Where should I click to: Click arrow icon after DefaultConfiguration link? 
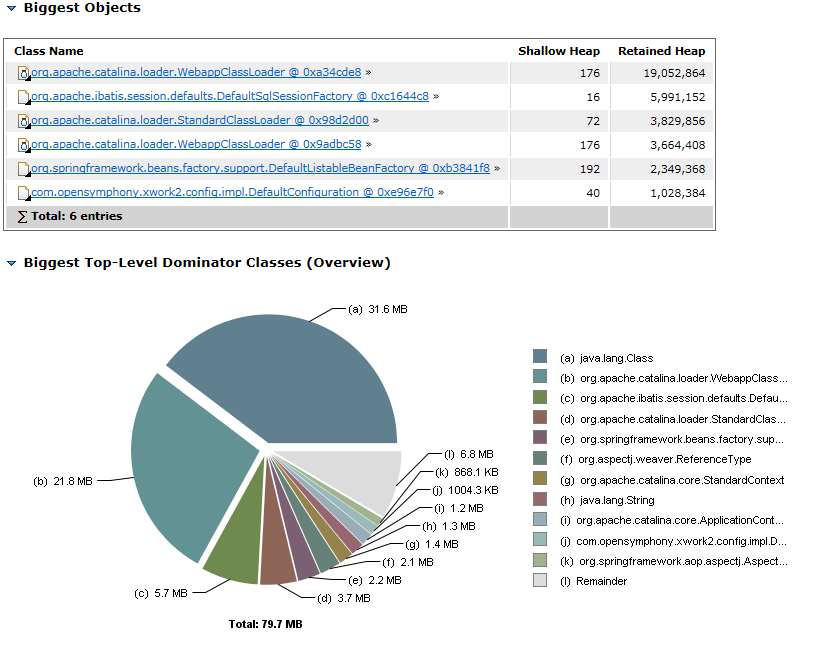pyautogui.click(x=441, y=193)
